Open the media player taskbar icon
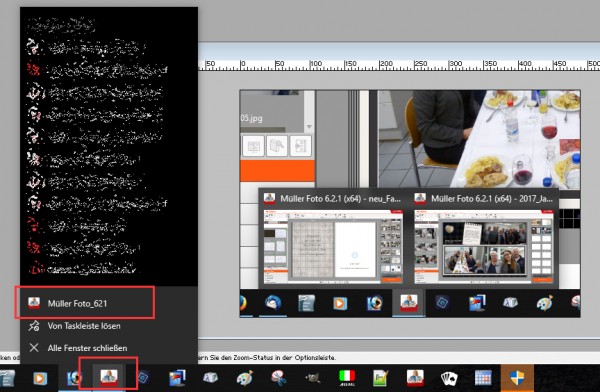The height and width of the screenshot is (392, 600). tap(39, 379)
